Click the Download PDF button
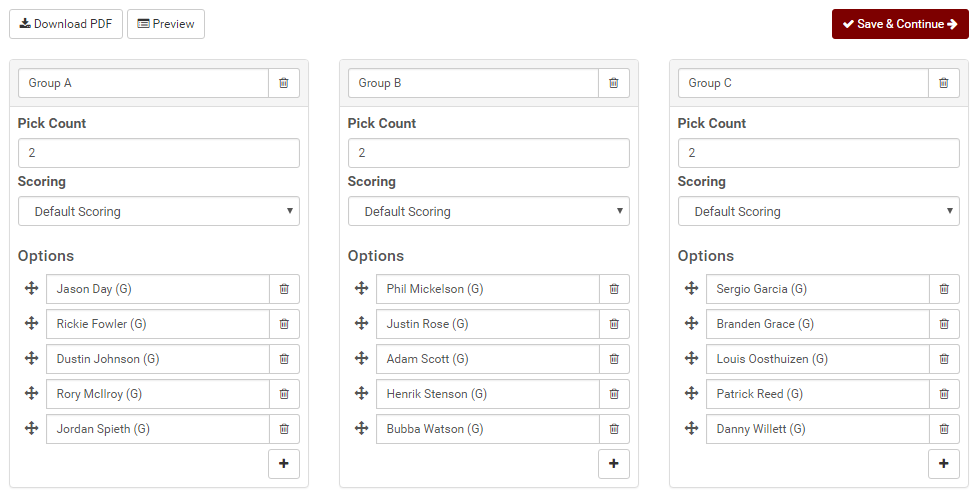This screenshot has height=497, width=978. coord(65,24)
